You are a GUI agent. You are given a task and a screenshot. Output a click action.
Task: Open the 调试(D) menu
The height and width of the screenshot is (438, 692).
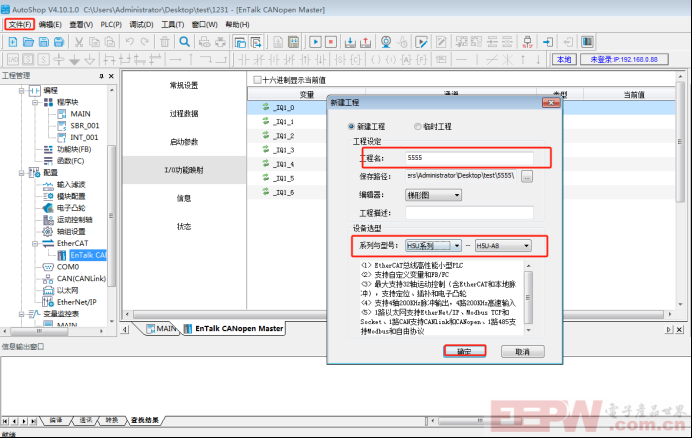(141, 24)
